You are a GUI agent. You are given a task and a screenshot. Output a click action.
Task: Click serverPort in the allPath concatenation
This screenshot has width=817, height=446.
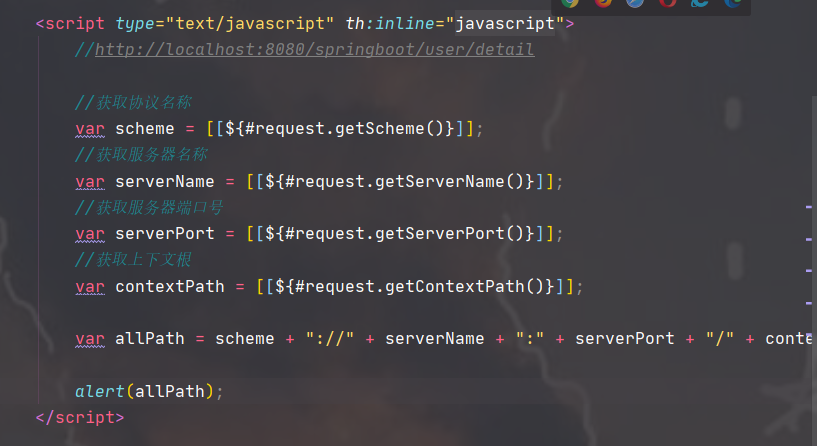point(625,339)
